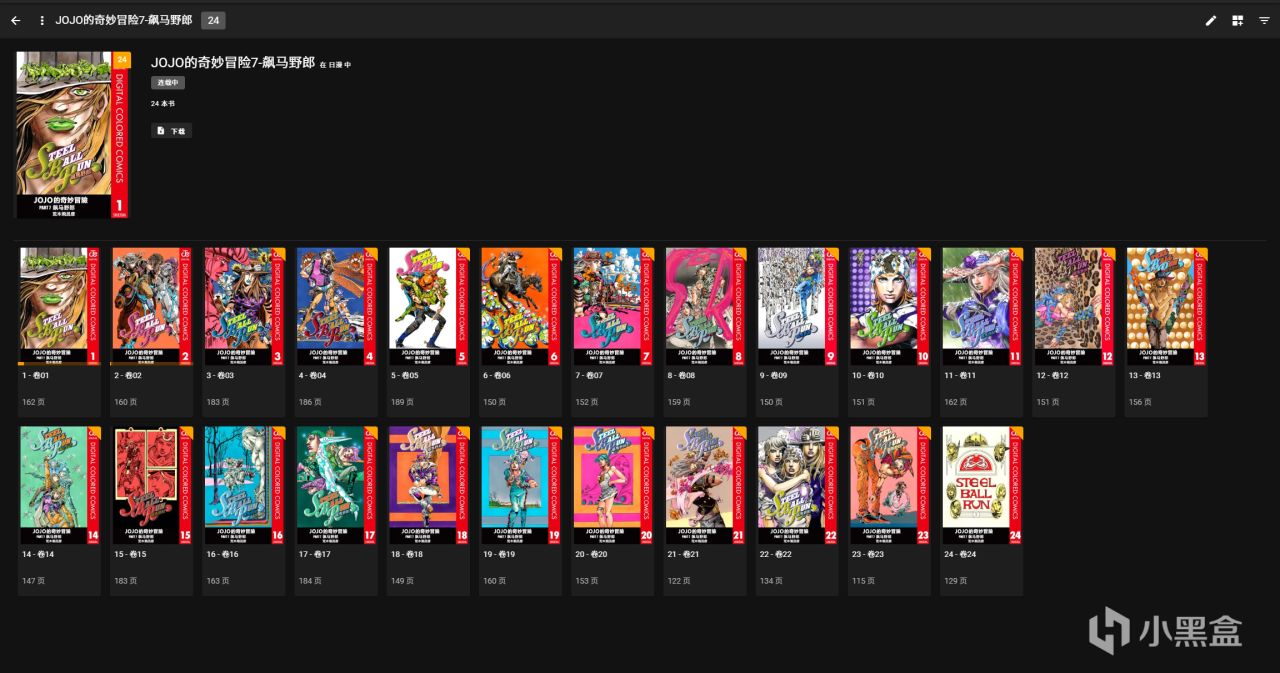Click the '162 页' page count under 卷01
Viewport: 1280px width, 673px height.
32,402
